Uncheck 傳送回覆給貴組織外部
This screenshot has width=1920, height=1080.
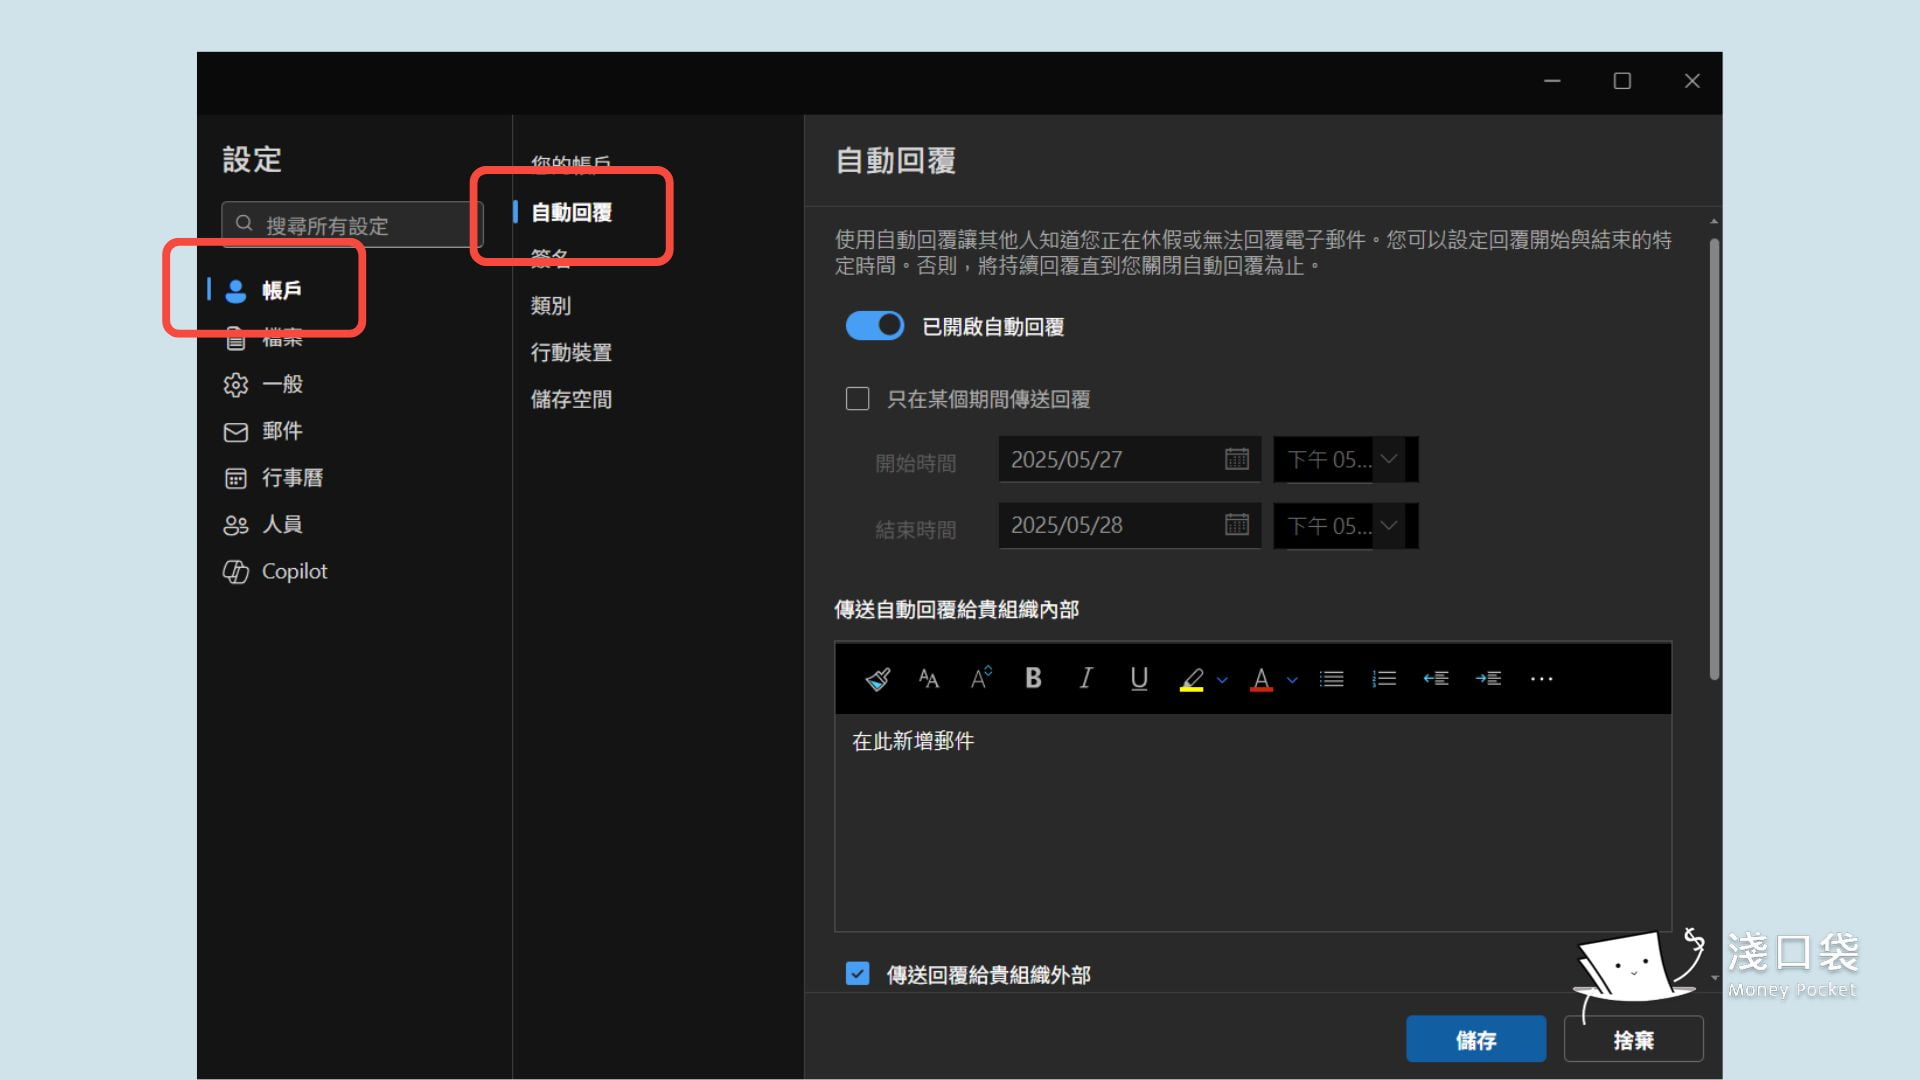point(857,973)
